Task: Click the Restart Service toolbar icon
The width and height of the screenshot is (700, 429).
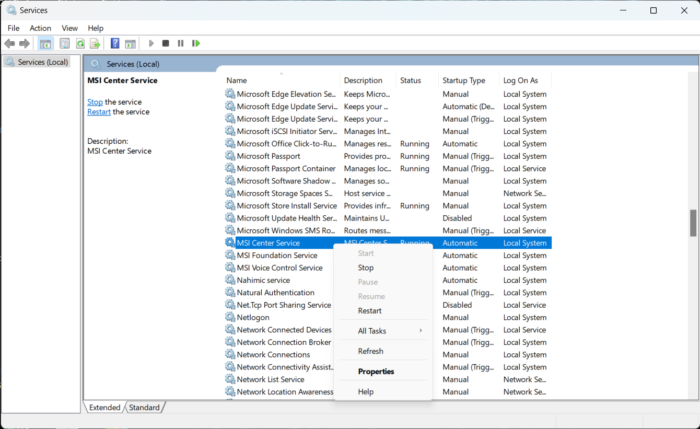Action: [196, 43]
